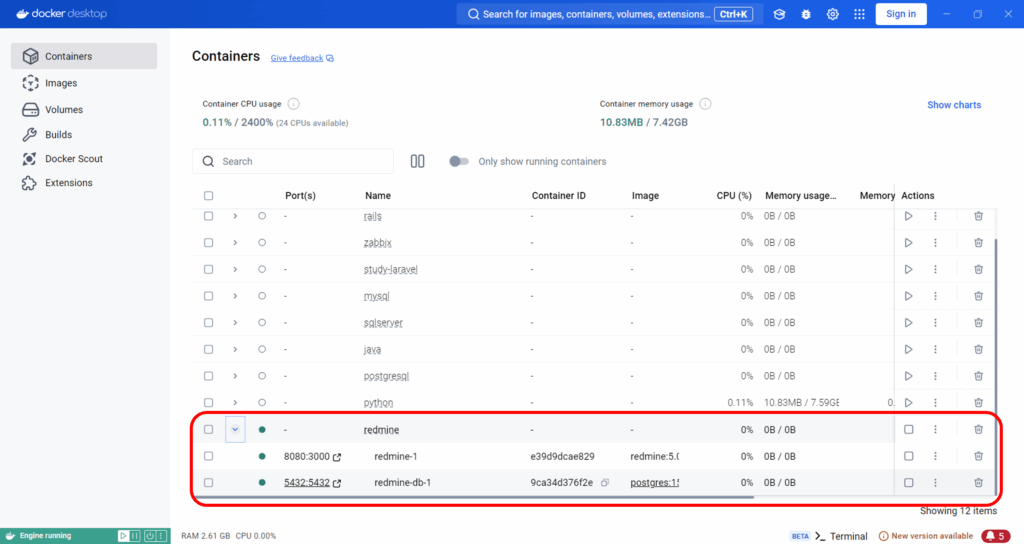The height and width of the screenshot is (544, 1024).
Task: Open the Volumes sidebar section
Action: pyautogui.click(x=64, y=109)
